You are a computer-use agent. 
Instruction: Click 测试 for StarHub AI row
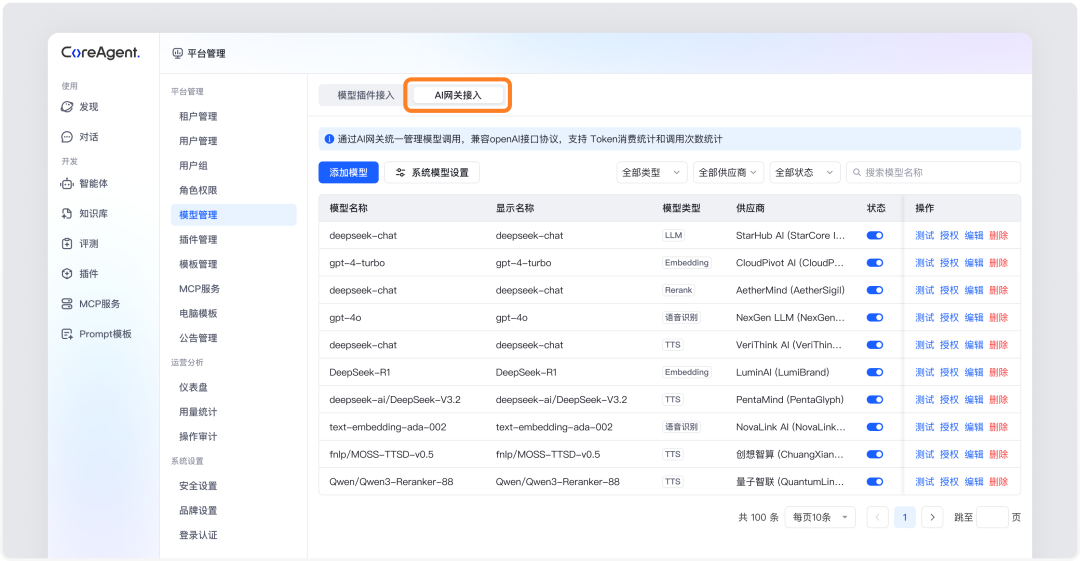tap(924, 236)
